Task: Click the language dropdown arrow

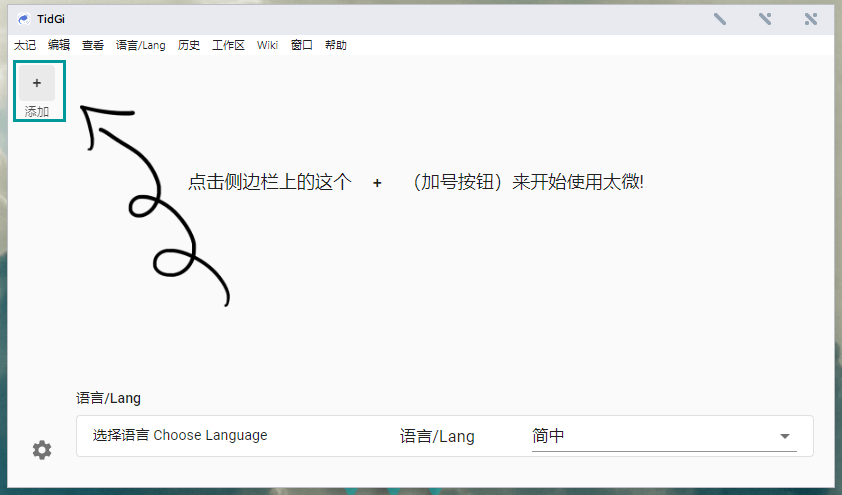Action: point(785,436)
